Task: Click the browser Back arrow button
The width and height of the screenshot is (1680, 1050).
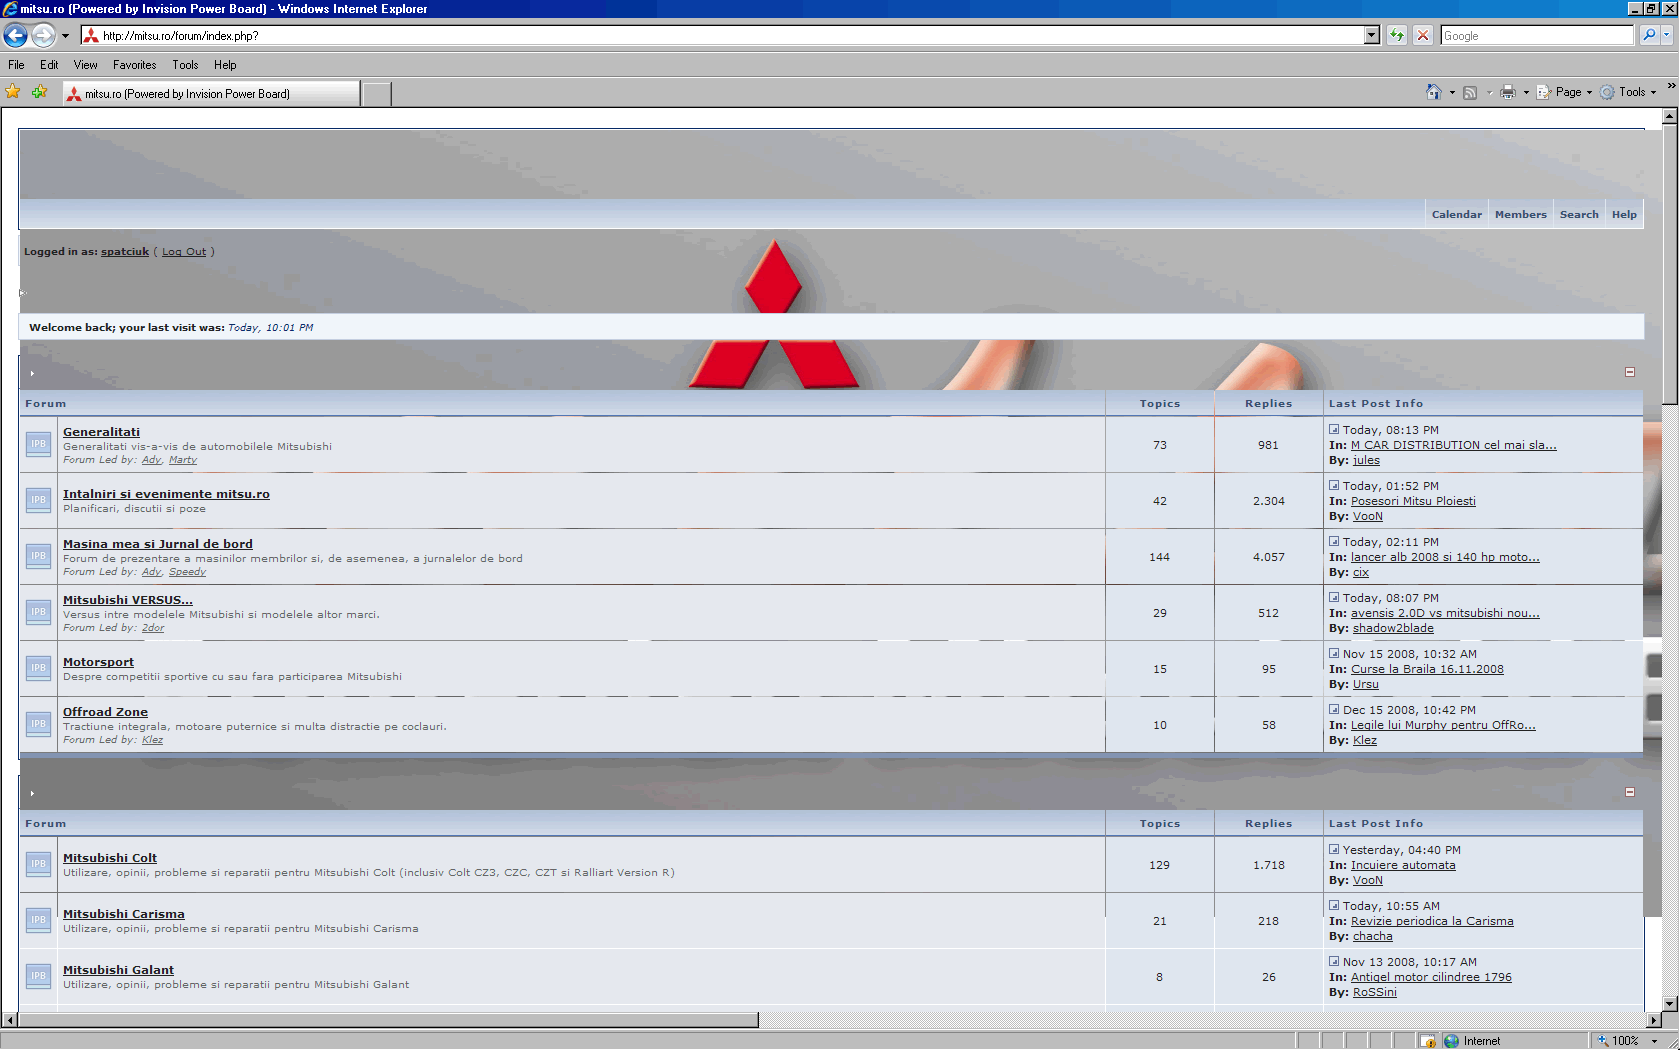Action: [15, 36]
